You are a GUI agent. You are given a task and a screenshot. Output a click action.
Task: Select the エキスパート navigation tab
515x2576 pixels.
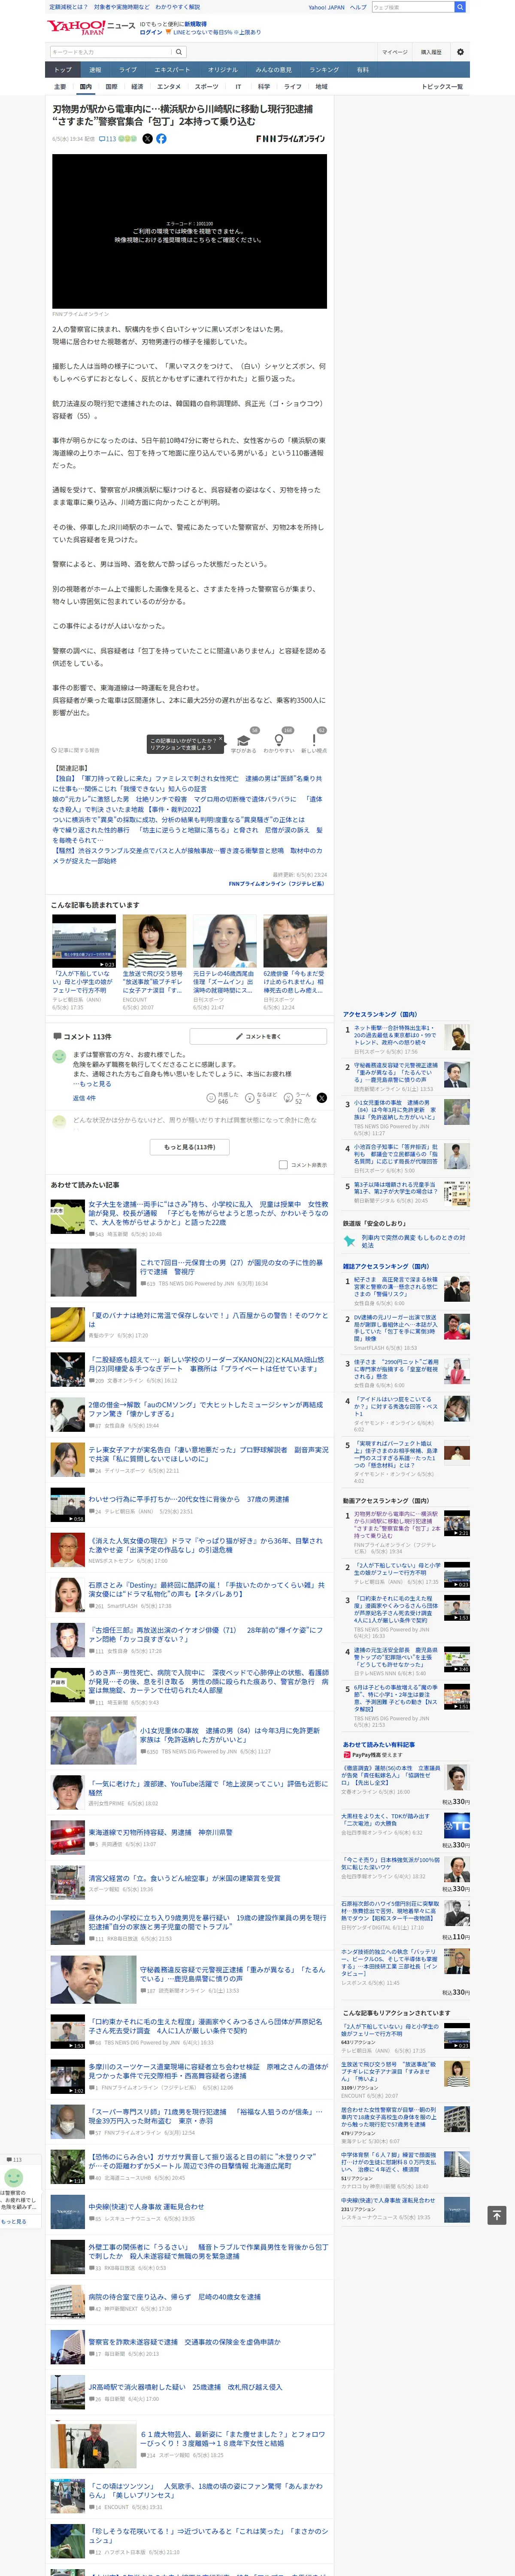(x=172, y=70)
